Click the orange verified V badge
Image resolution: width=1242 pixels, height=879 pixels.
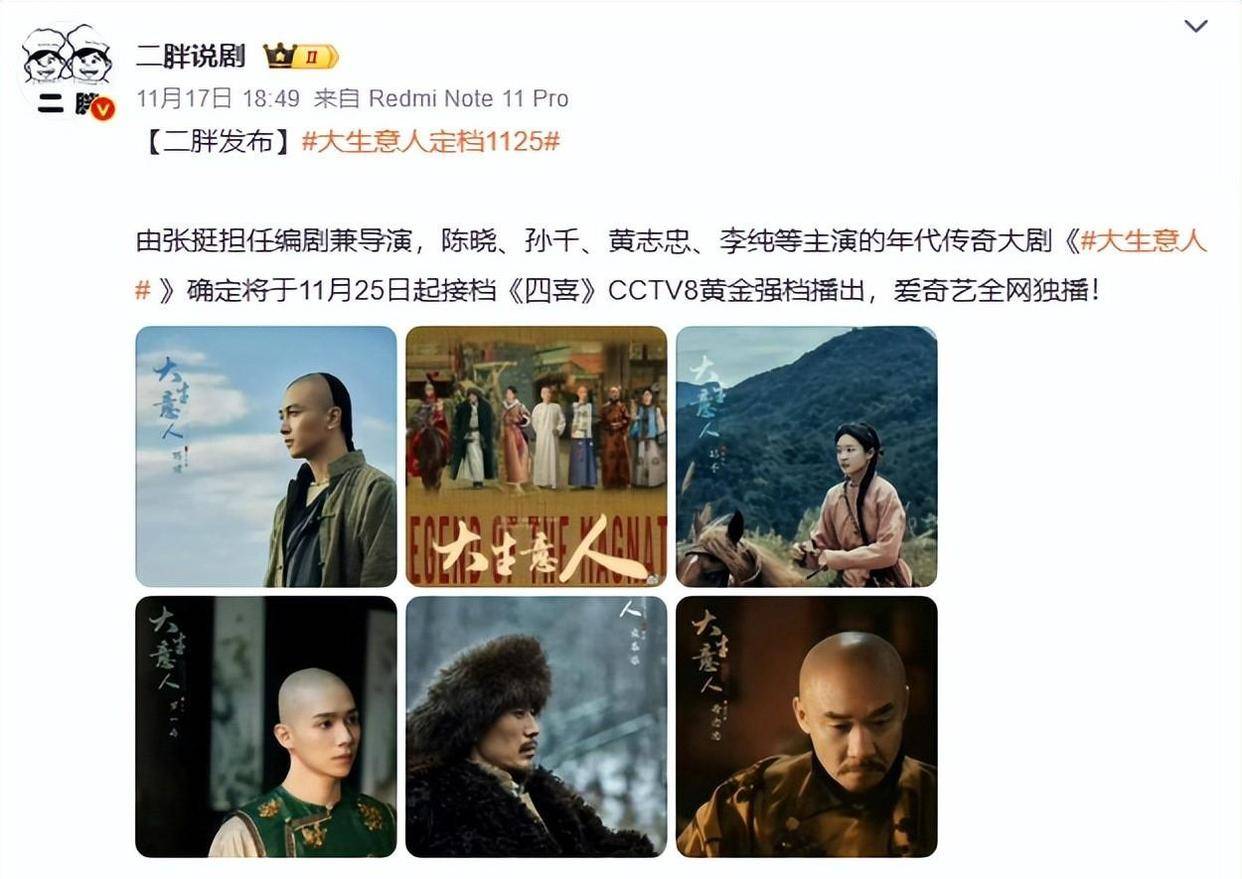103,108
